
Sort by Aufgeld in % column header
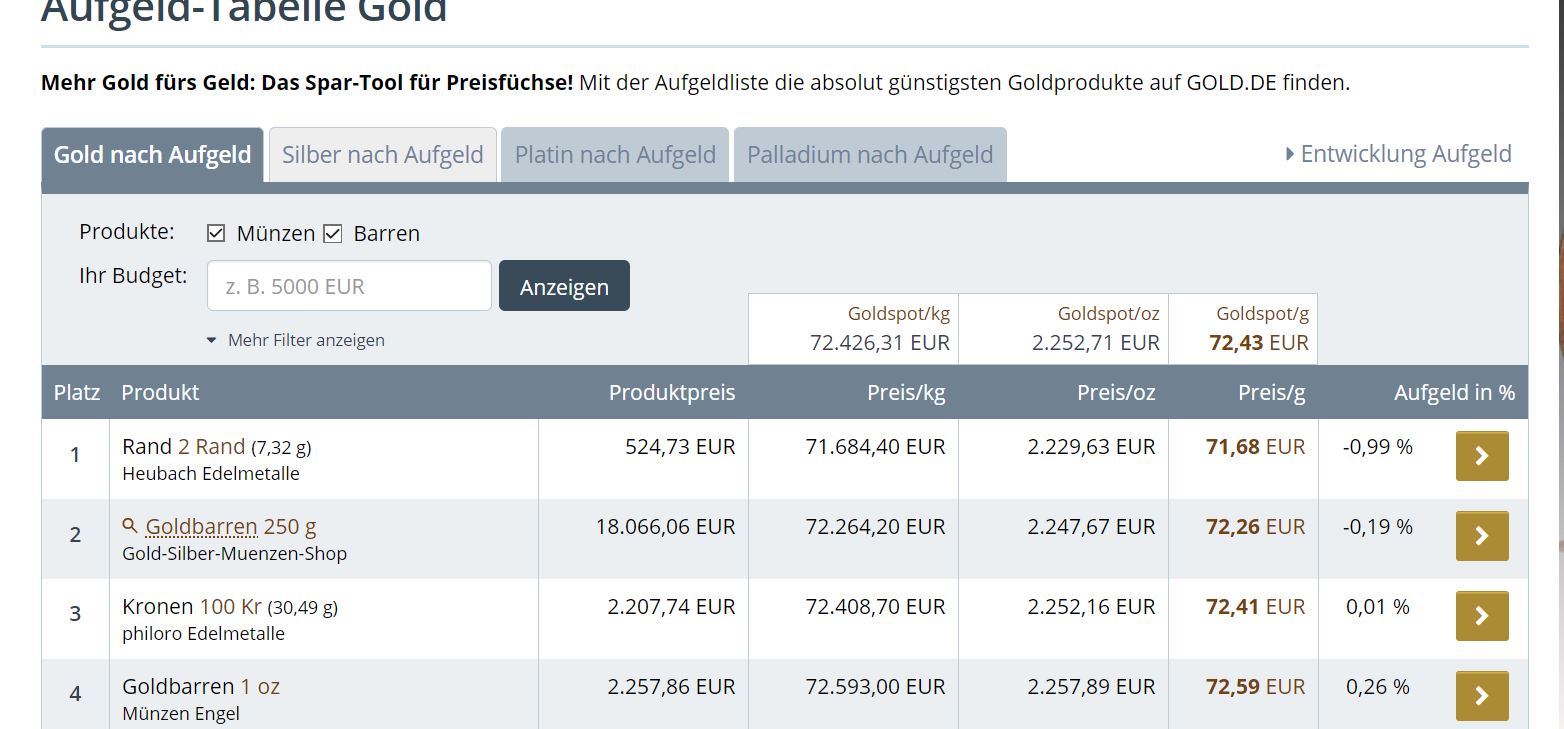1454,393
